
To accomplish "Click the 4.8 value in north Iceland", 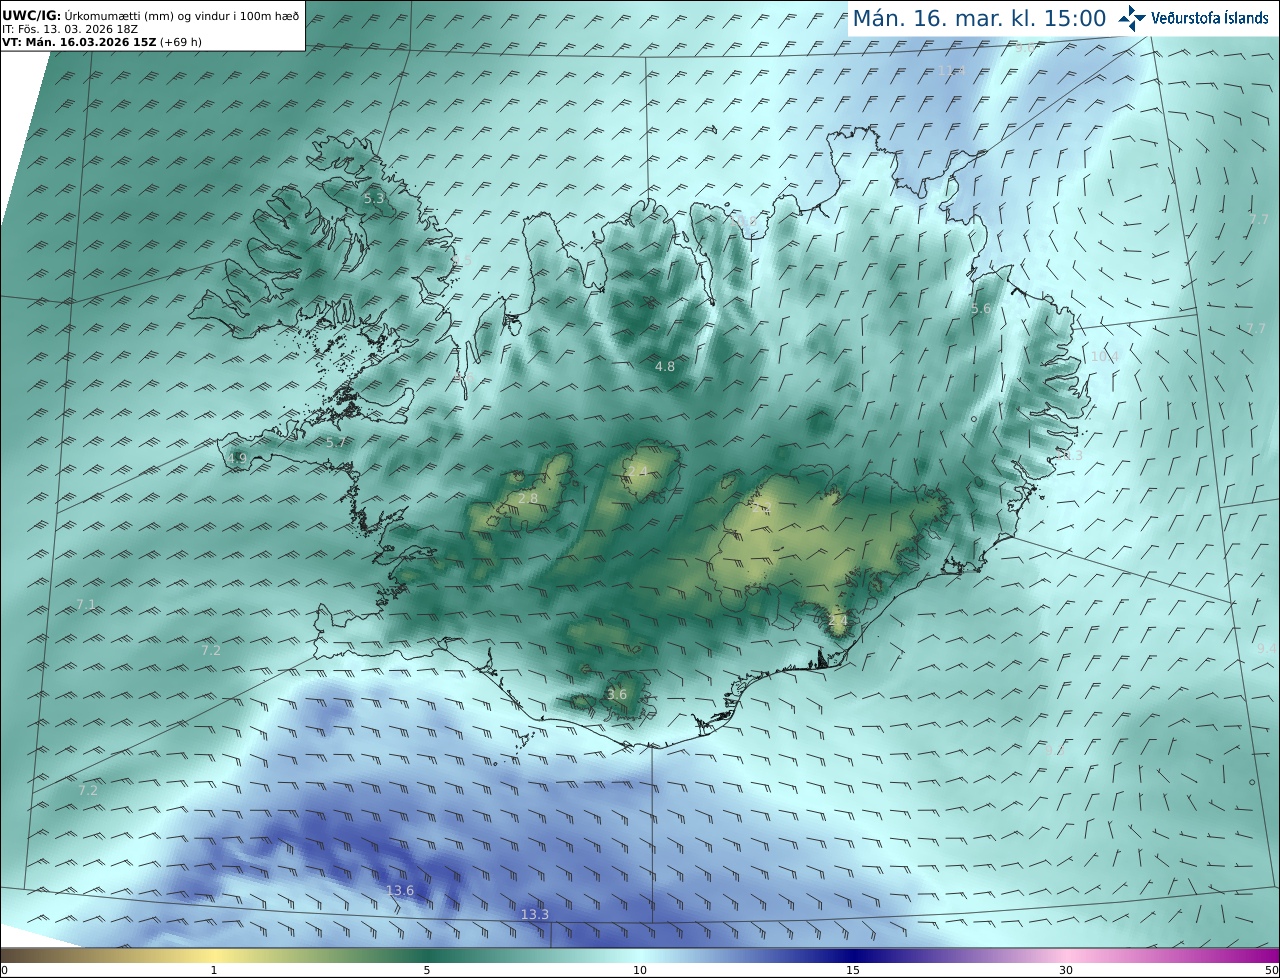I will 665,367.
